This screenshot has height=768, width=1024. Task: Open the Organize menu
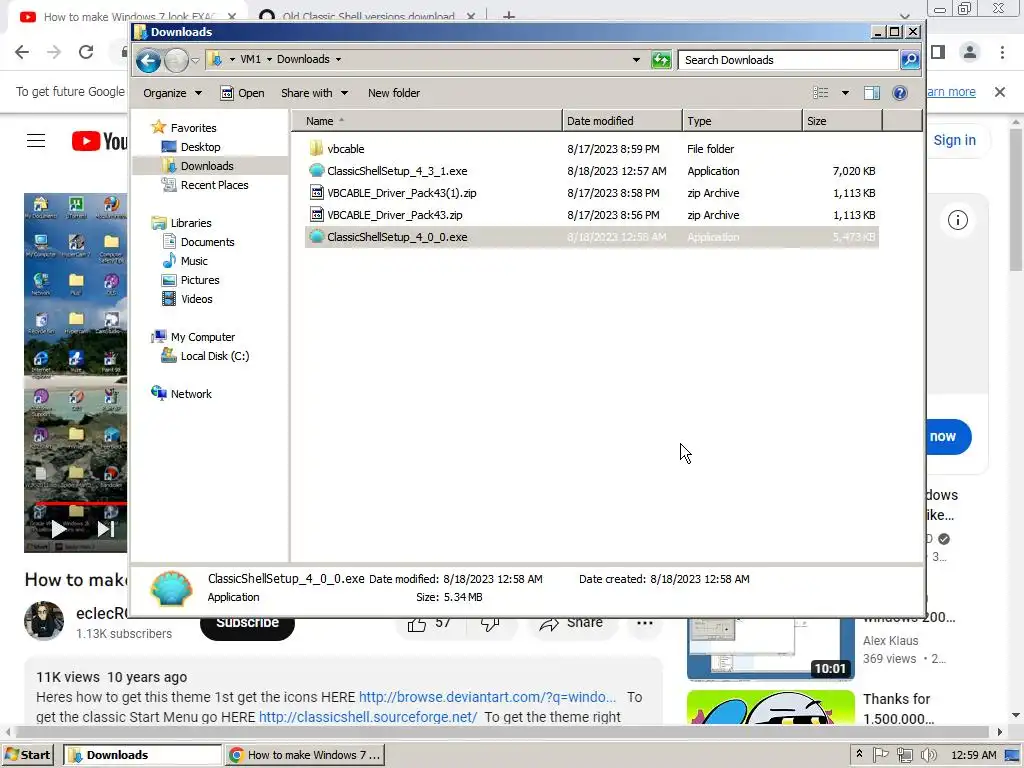point(172,93)
